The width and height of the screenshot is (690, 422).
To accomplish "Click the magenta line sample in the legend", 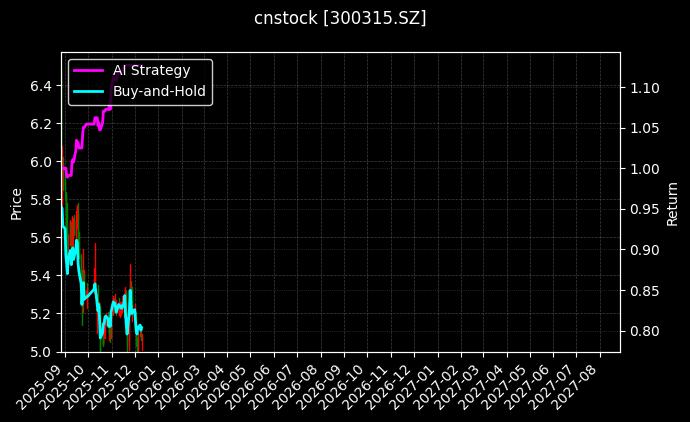I will (x=88, y=70).
